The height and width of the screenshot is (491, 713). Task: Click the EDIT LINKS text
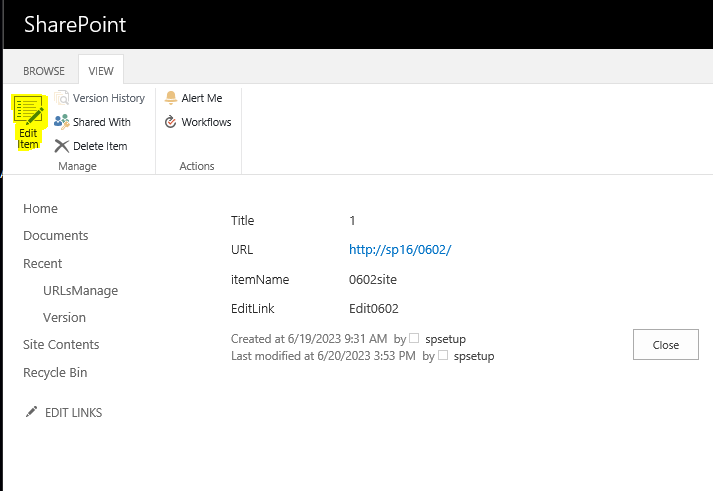pos(73,413)
